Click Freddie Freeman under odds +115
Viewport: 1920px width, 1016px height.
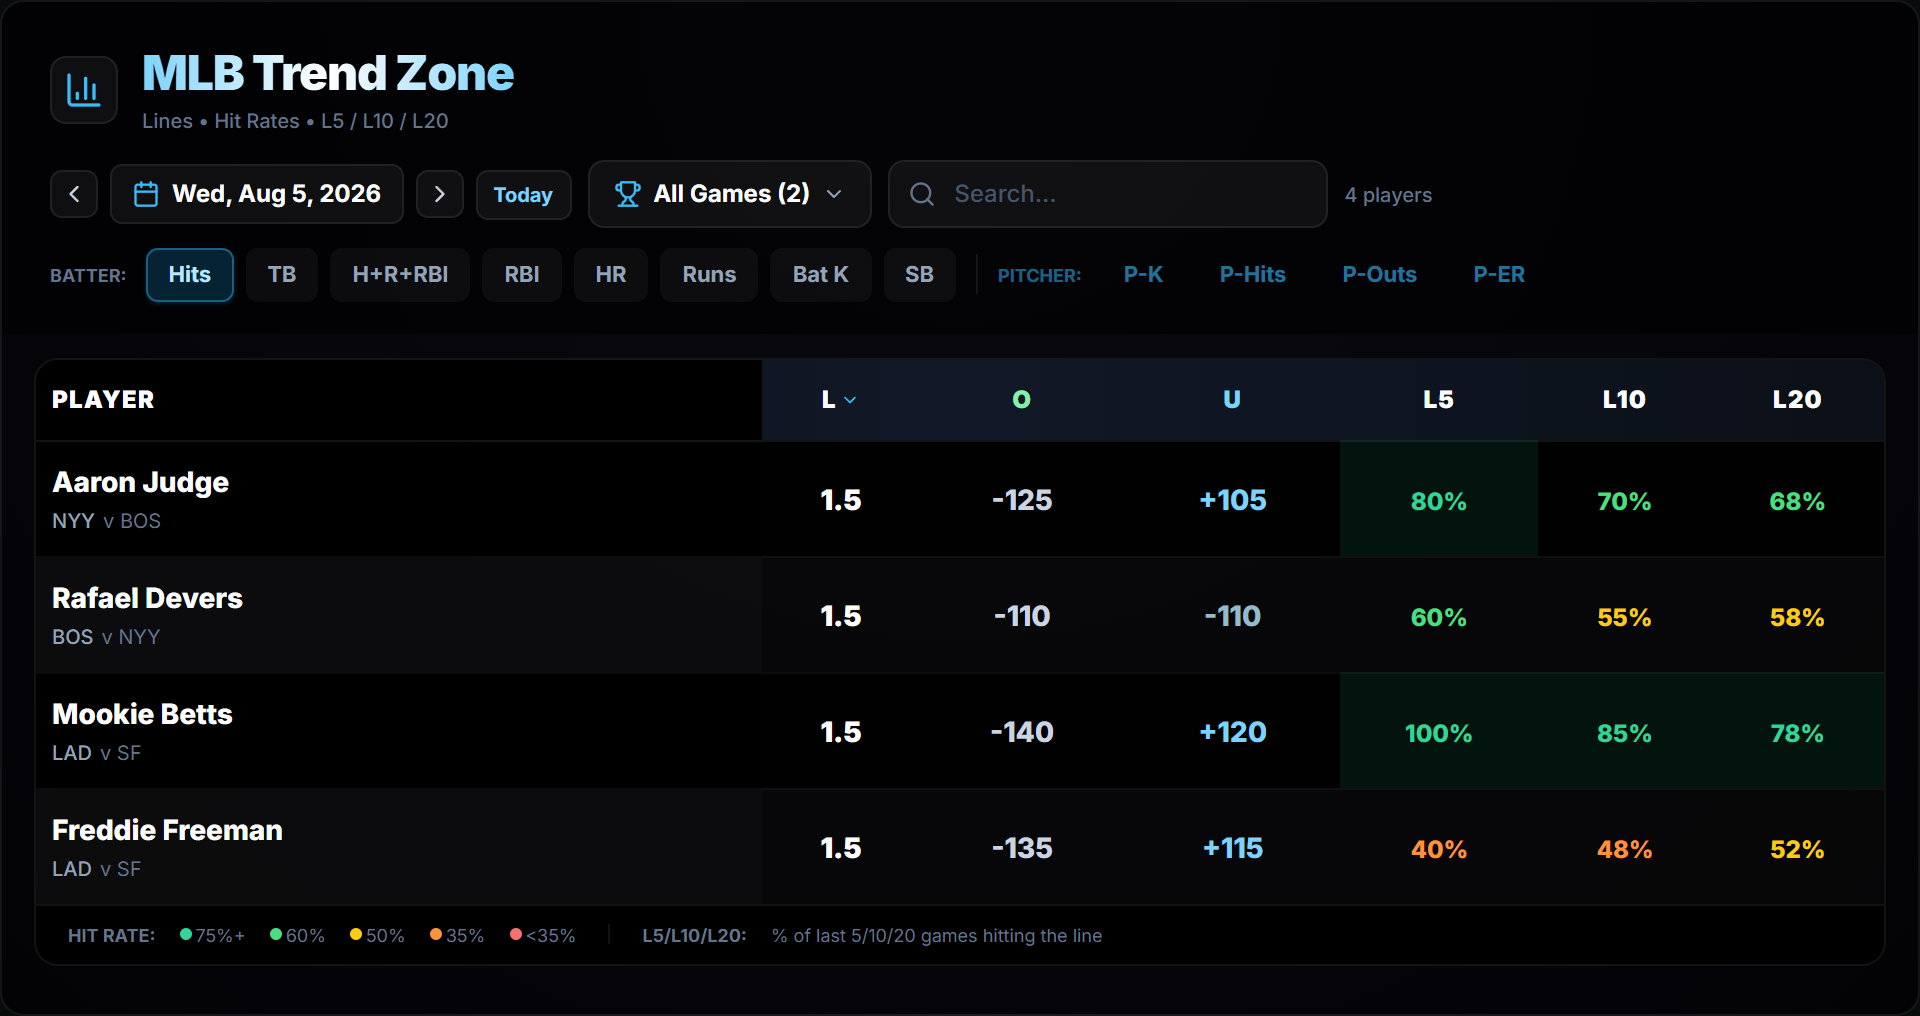pos(1233,848)
